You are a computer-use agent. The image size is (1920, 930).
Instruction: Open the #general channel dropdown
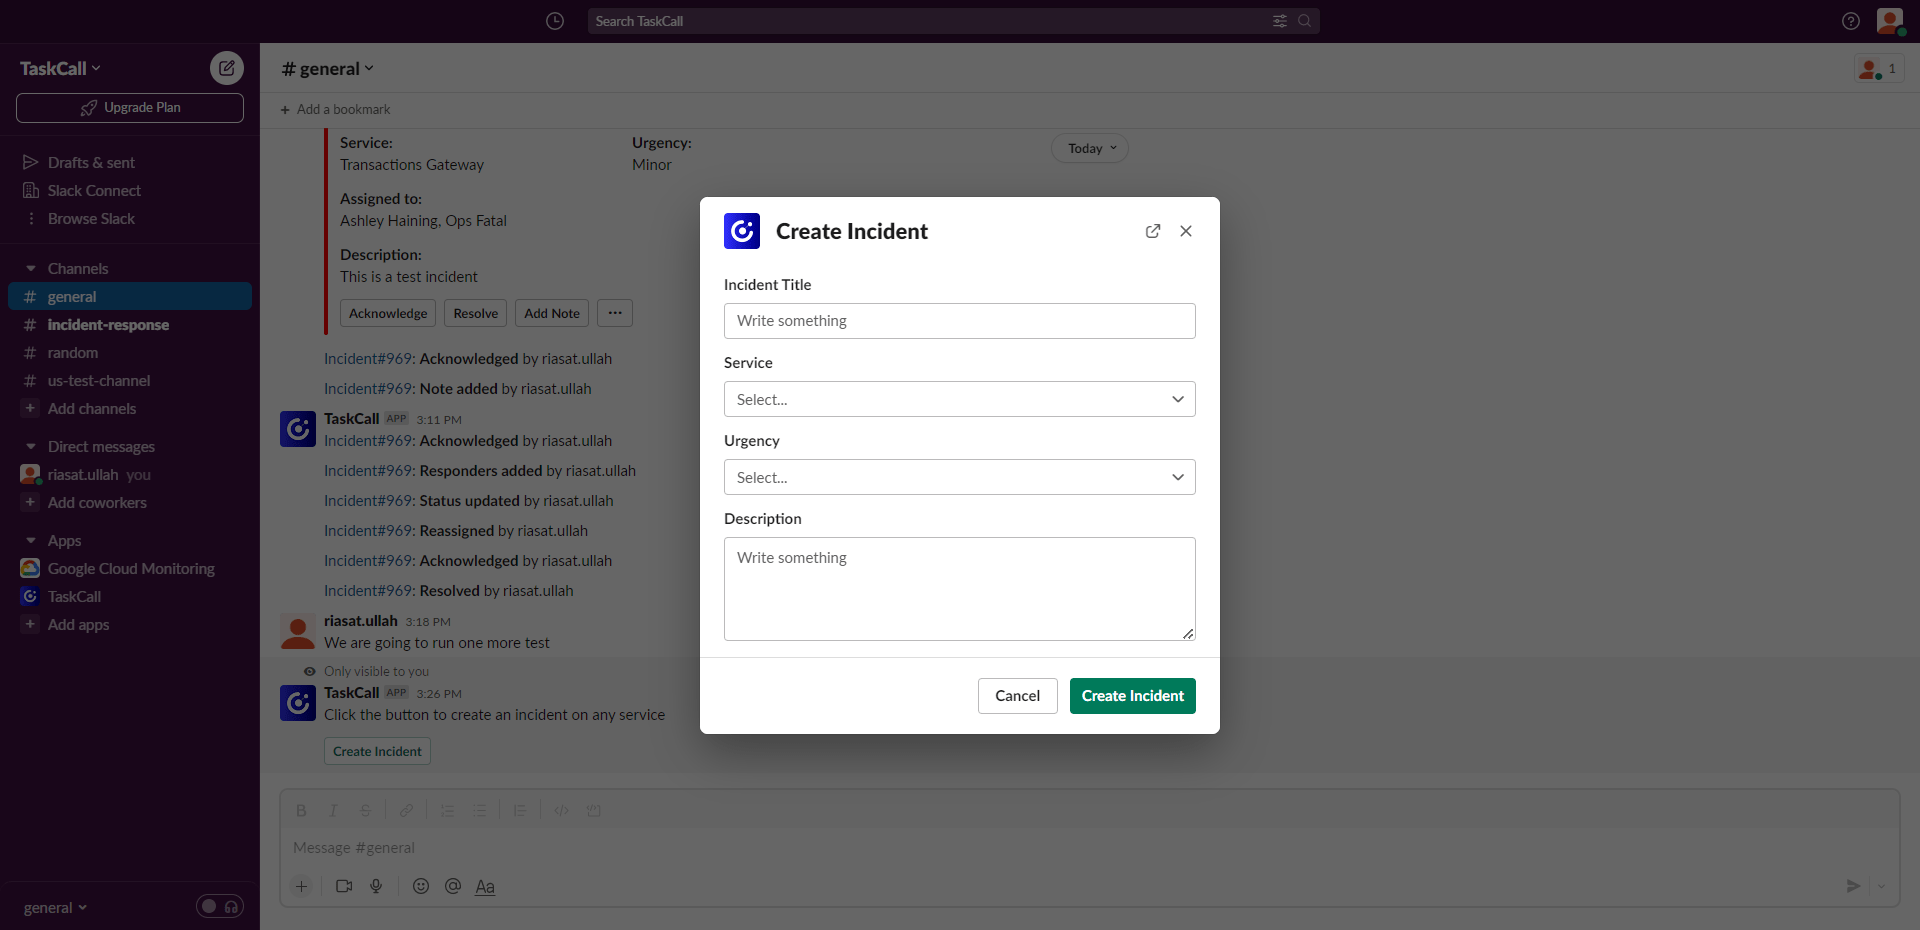click(328, 69)
